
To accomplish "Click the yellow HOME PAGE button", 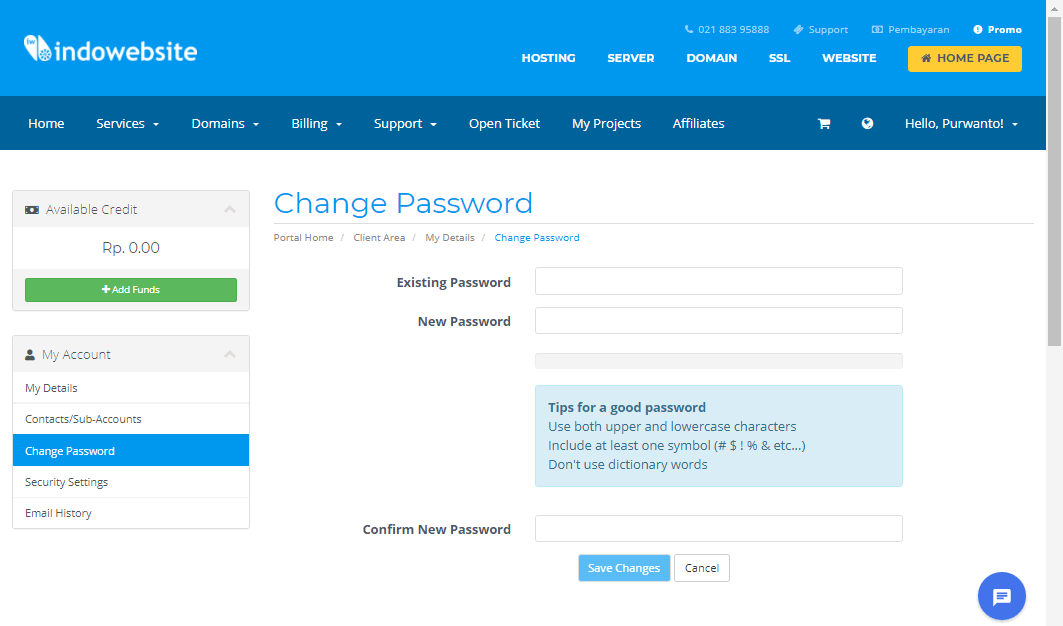I will (964, 59).
